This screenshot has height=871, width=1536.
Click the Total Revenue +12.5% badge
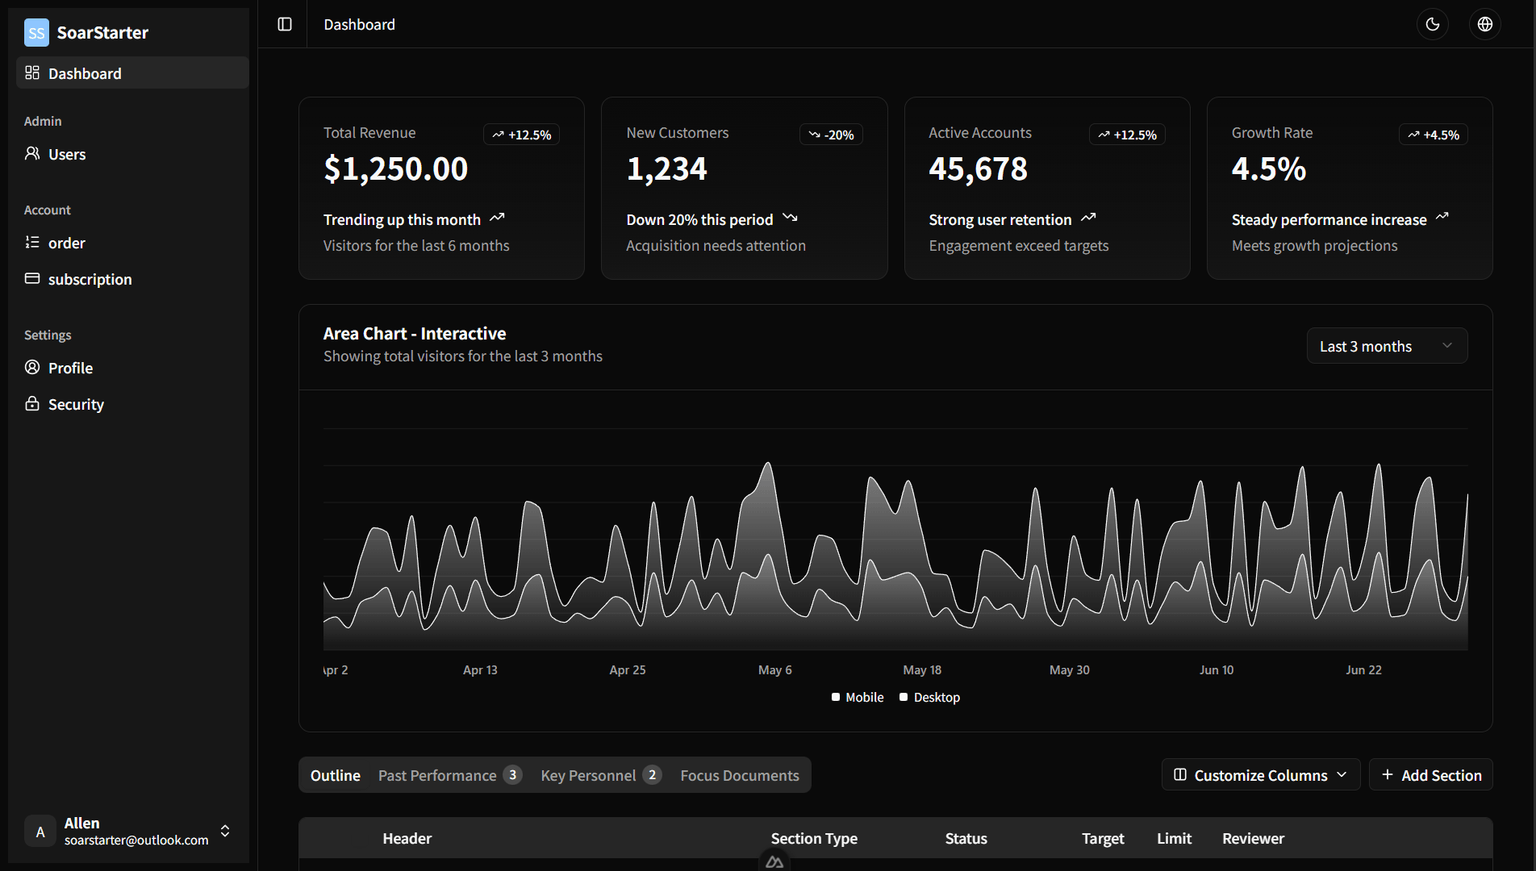[521, 135]
